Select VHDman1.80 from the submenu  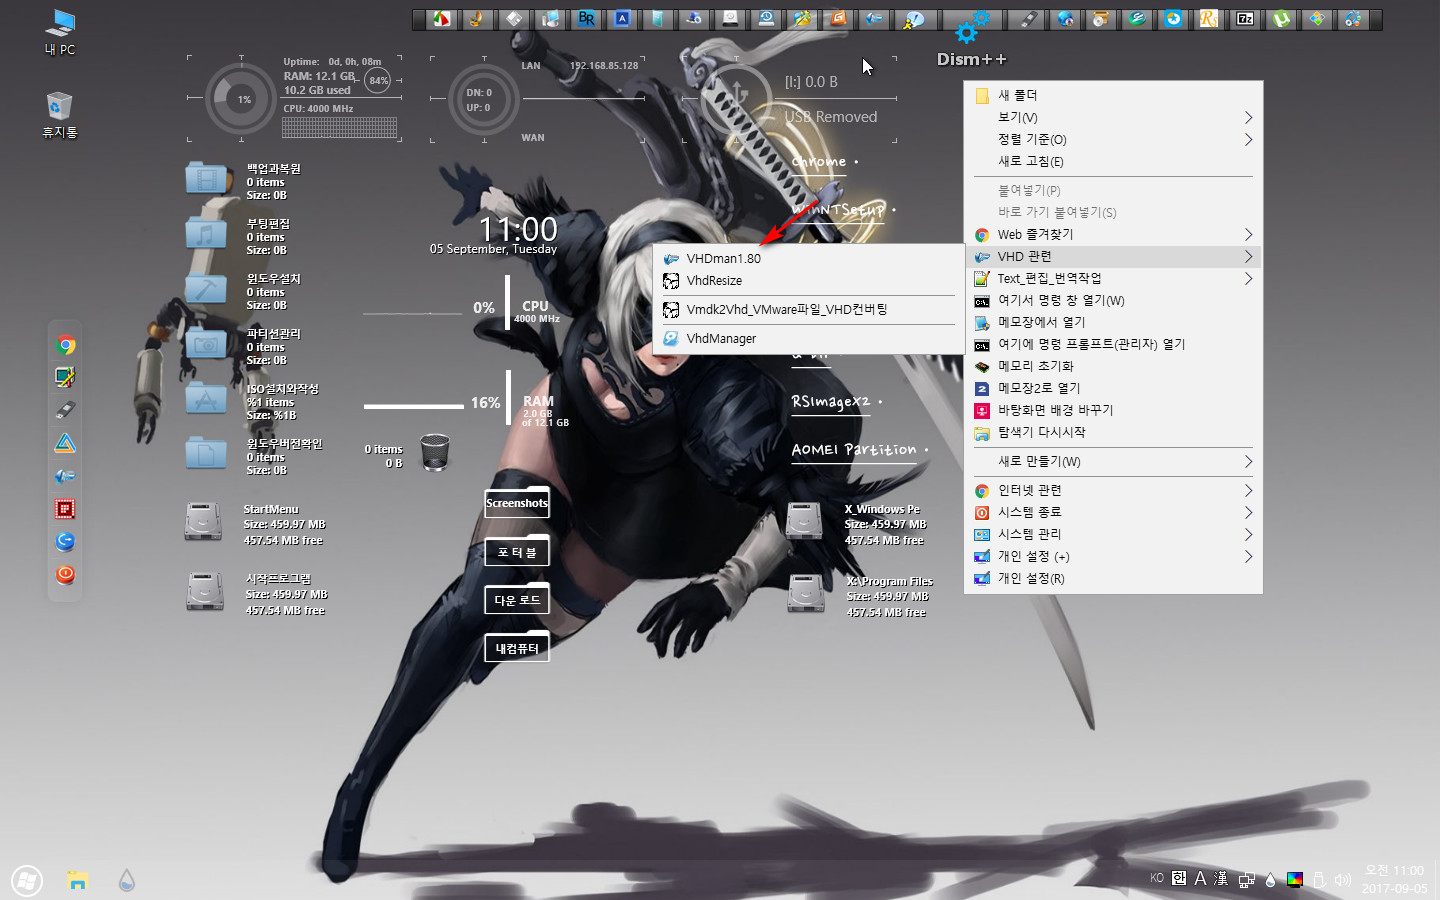(x=808, y=258)
